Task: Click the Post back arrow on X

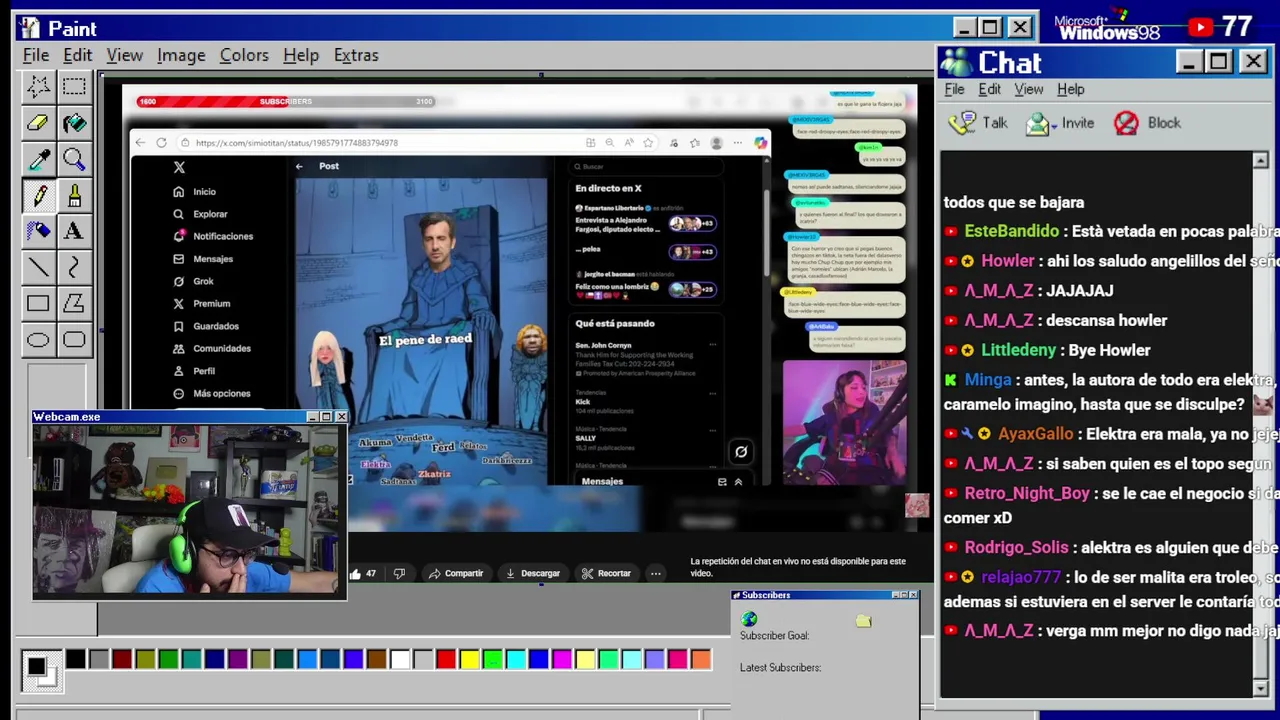Action: pos(299,166)
